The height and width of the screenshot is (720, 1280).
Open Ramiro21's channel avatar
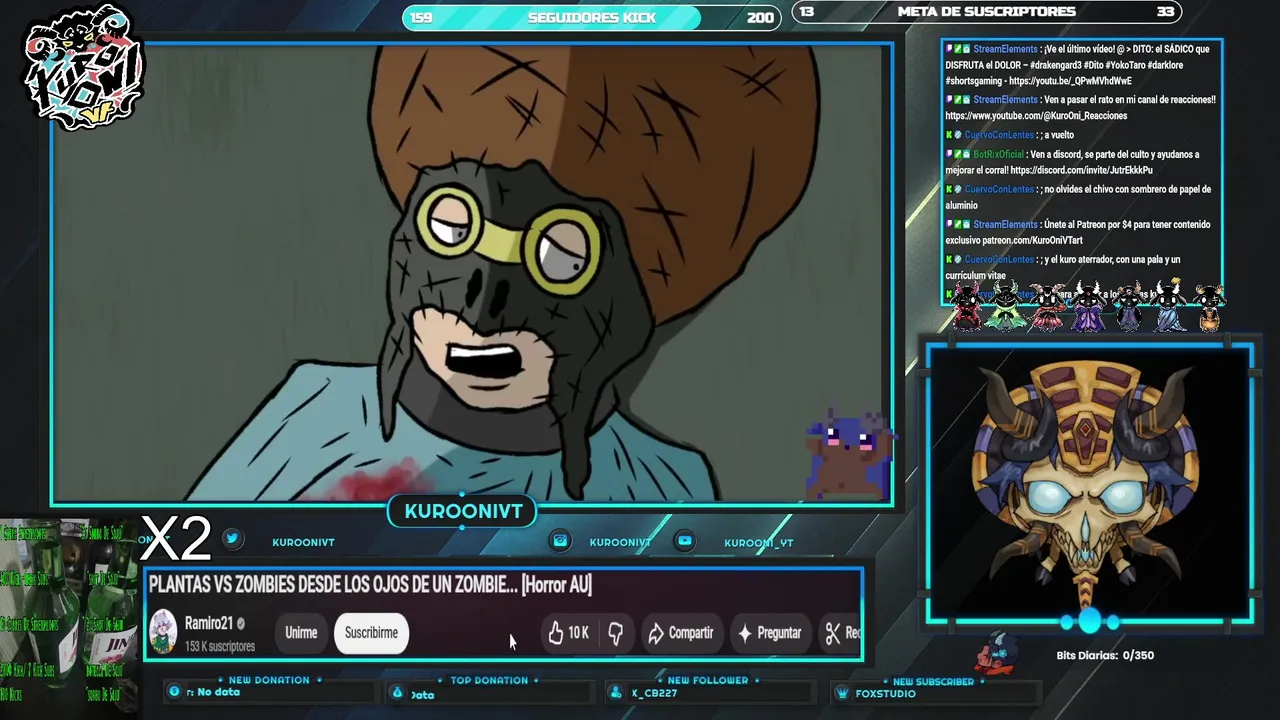pos(163,632)
